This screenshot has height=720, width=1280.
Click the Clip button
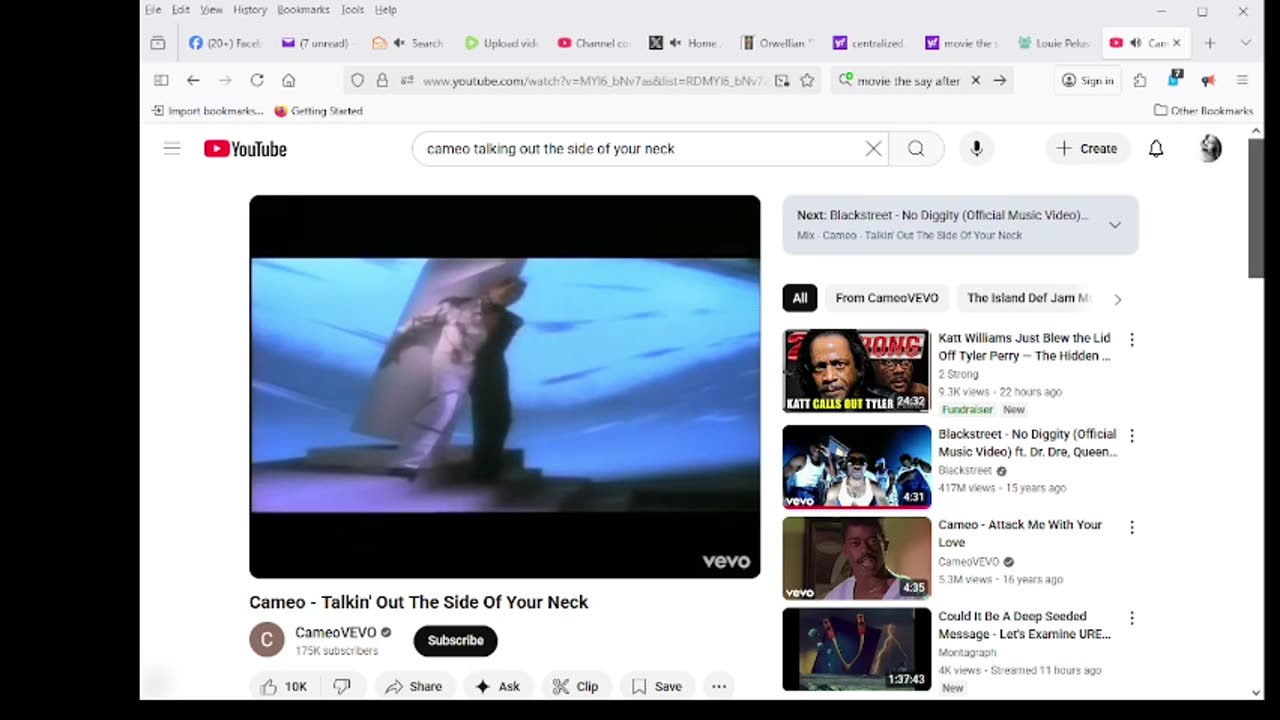click(x=576, y=686)
